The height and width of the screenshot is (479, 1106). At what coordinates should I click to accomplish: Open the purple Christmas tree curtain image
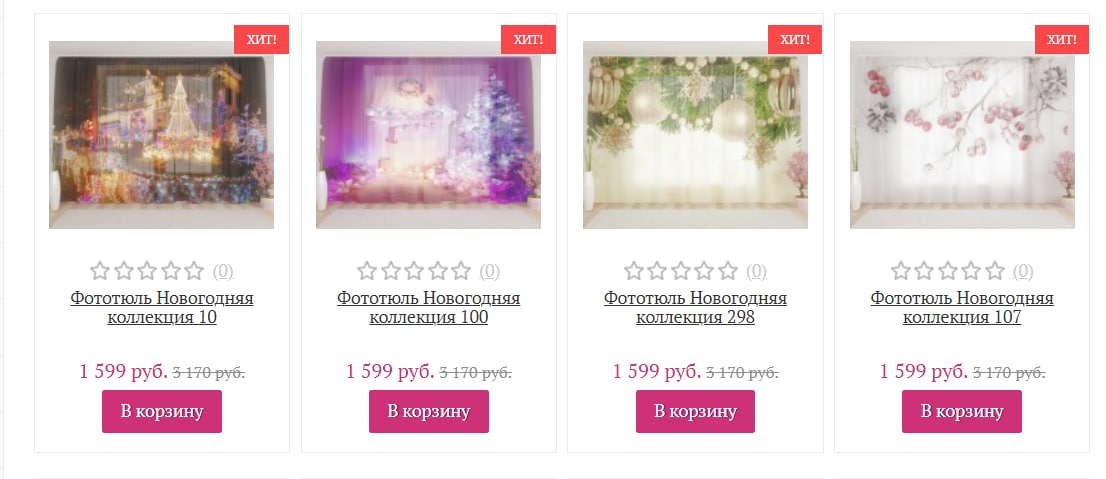[x=429, y=135]
